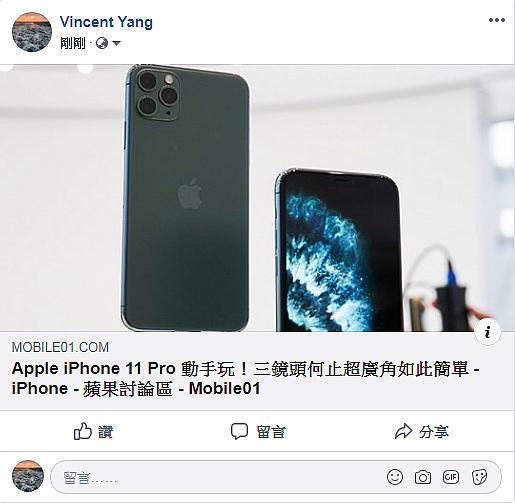Focus the 留言 comment input field
This screenshot has width=515, height=503.
click(x=276, y=477)
